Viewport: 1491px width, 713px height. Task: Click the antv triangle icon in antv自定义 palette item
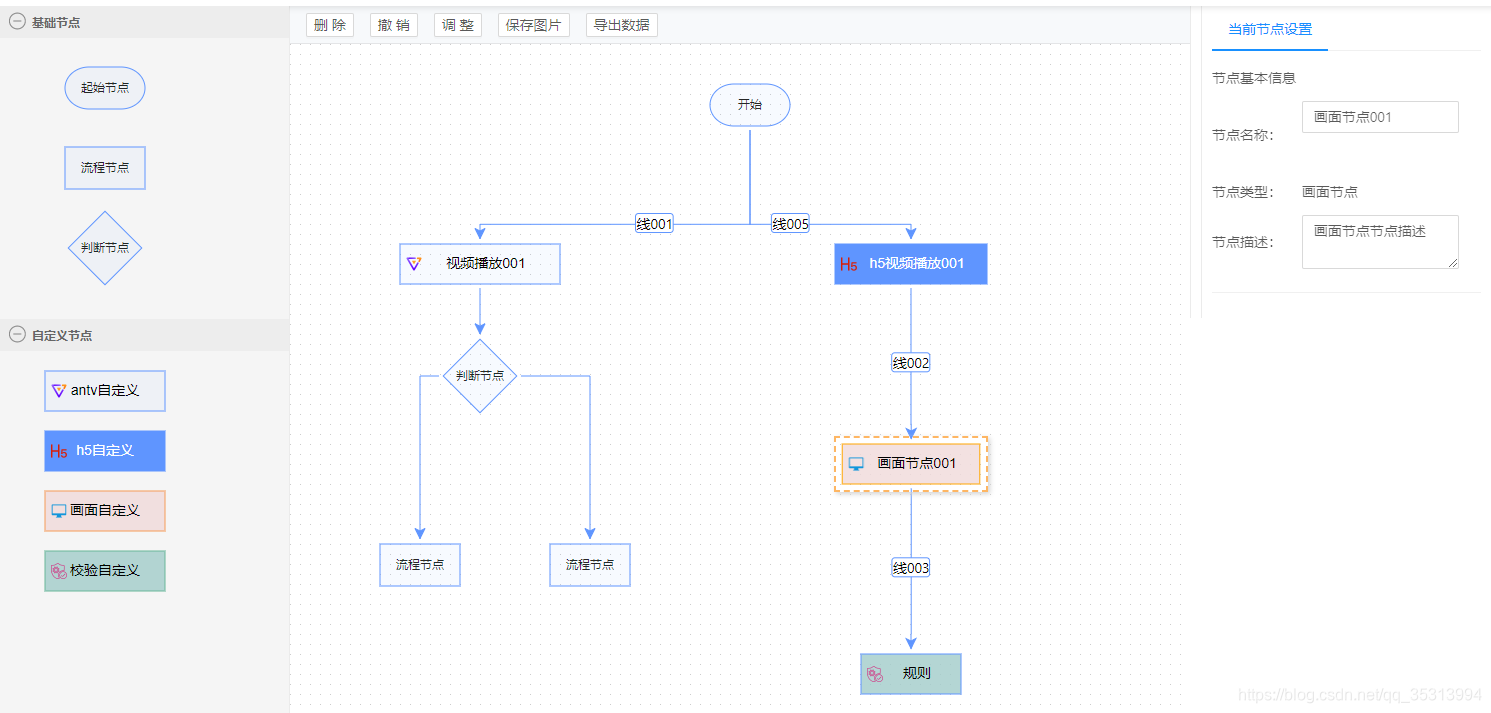click(60, 391)
